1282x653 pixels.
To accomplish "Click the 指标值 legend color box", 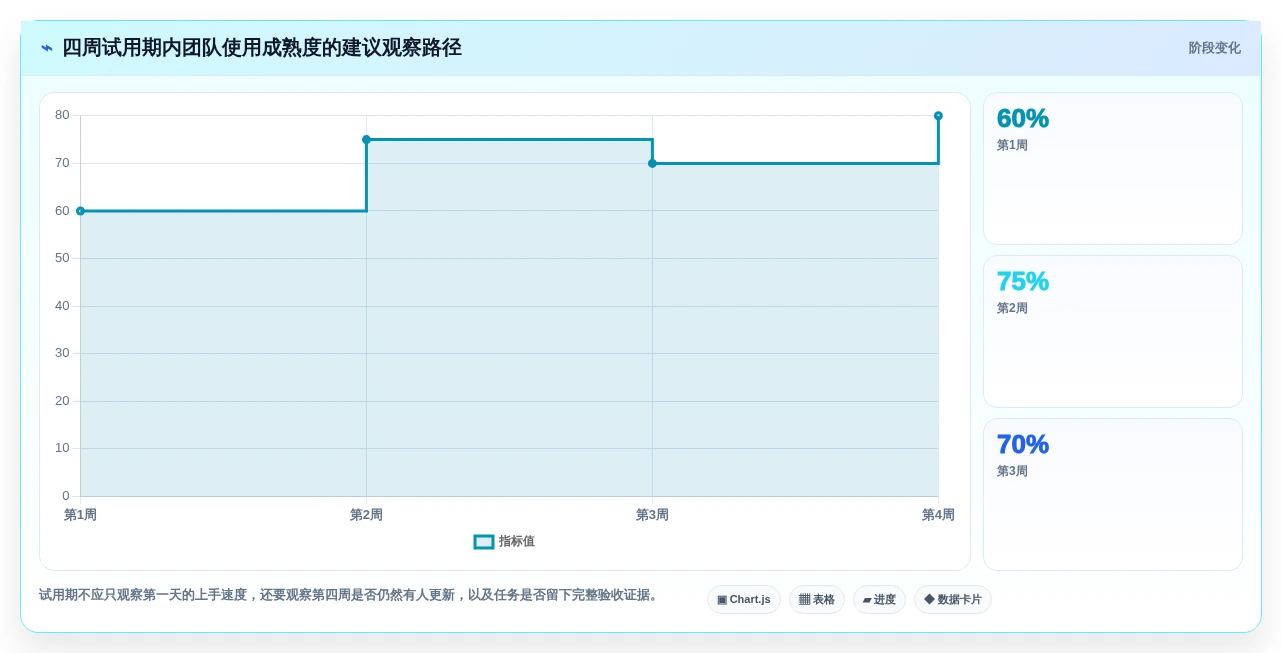I will [x=484, y=541].
